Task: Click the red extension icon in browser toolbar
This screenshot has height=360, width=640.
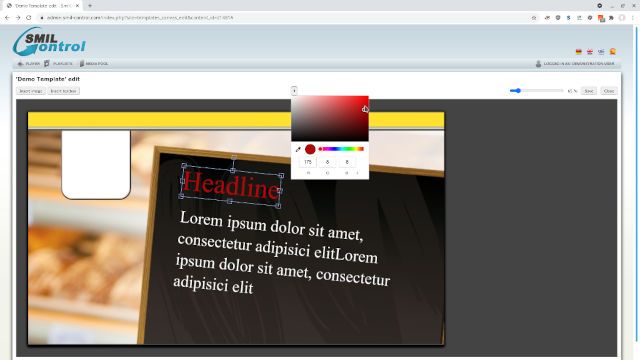Action: pyautogui.click(x=601, y=18)
